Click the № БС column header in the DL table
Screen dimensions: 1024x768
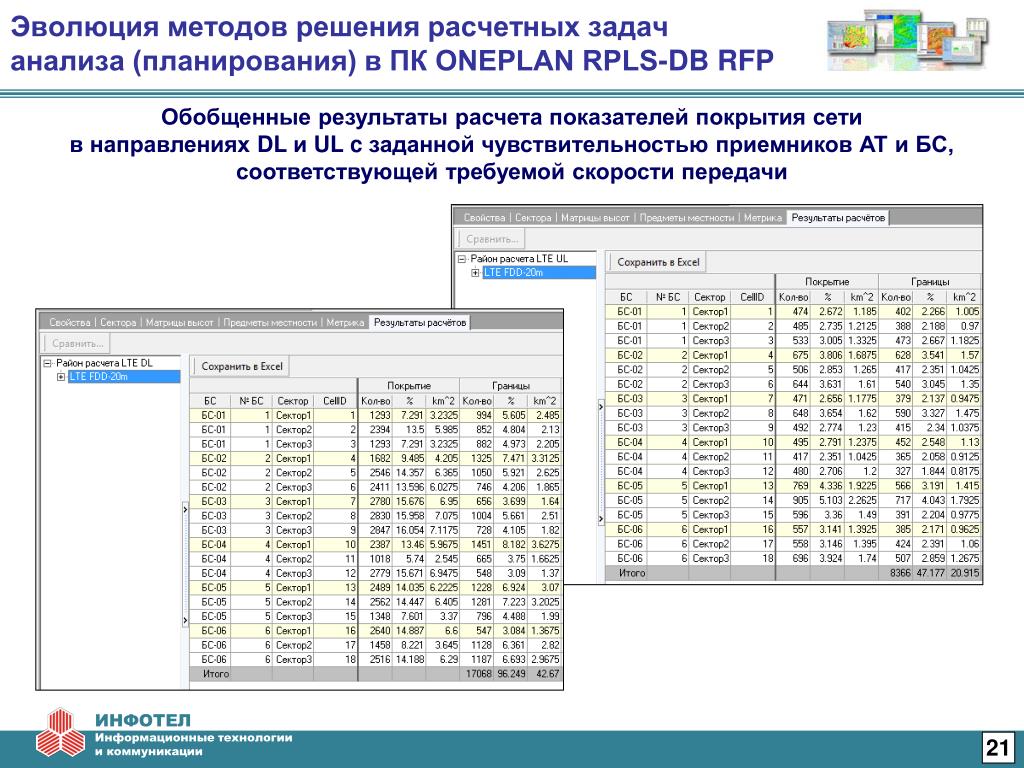click(x=251, y=401)
